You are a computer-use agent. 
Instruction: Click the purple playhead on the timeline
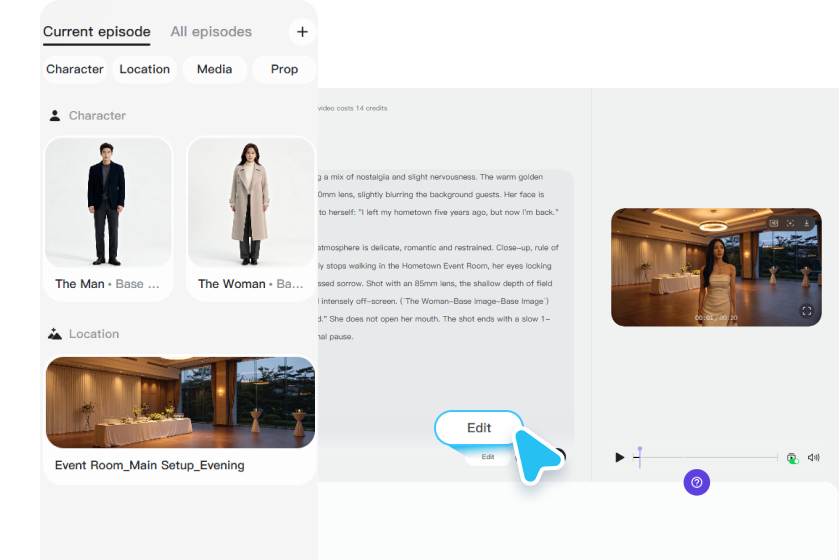pos(640,457)
